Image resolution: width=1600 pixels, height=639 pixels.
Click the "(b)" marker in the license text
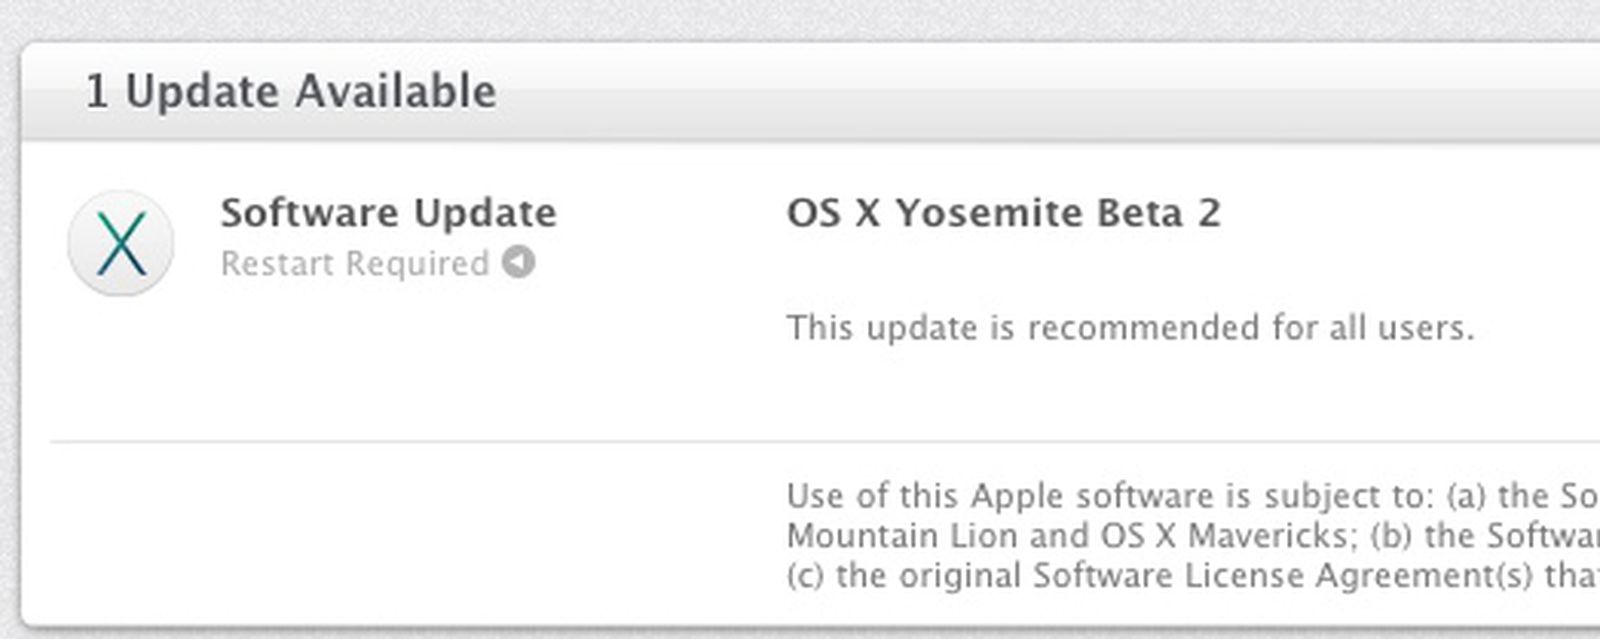[x=1392, y=535]
